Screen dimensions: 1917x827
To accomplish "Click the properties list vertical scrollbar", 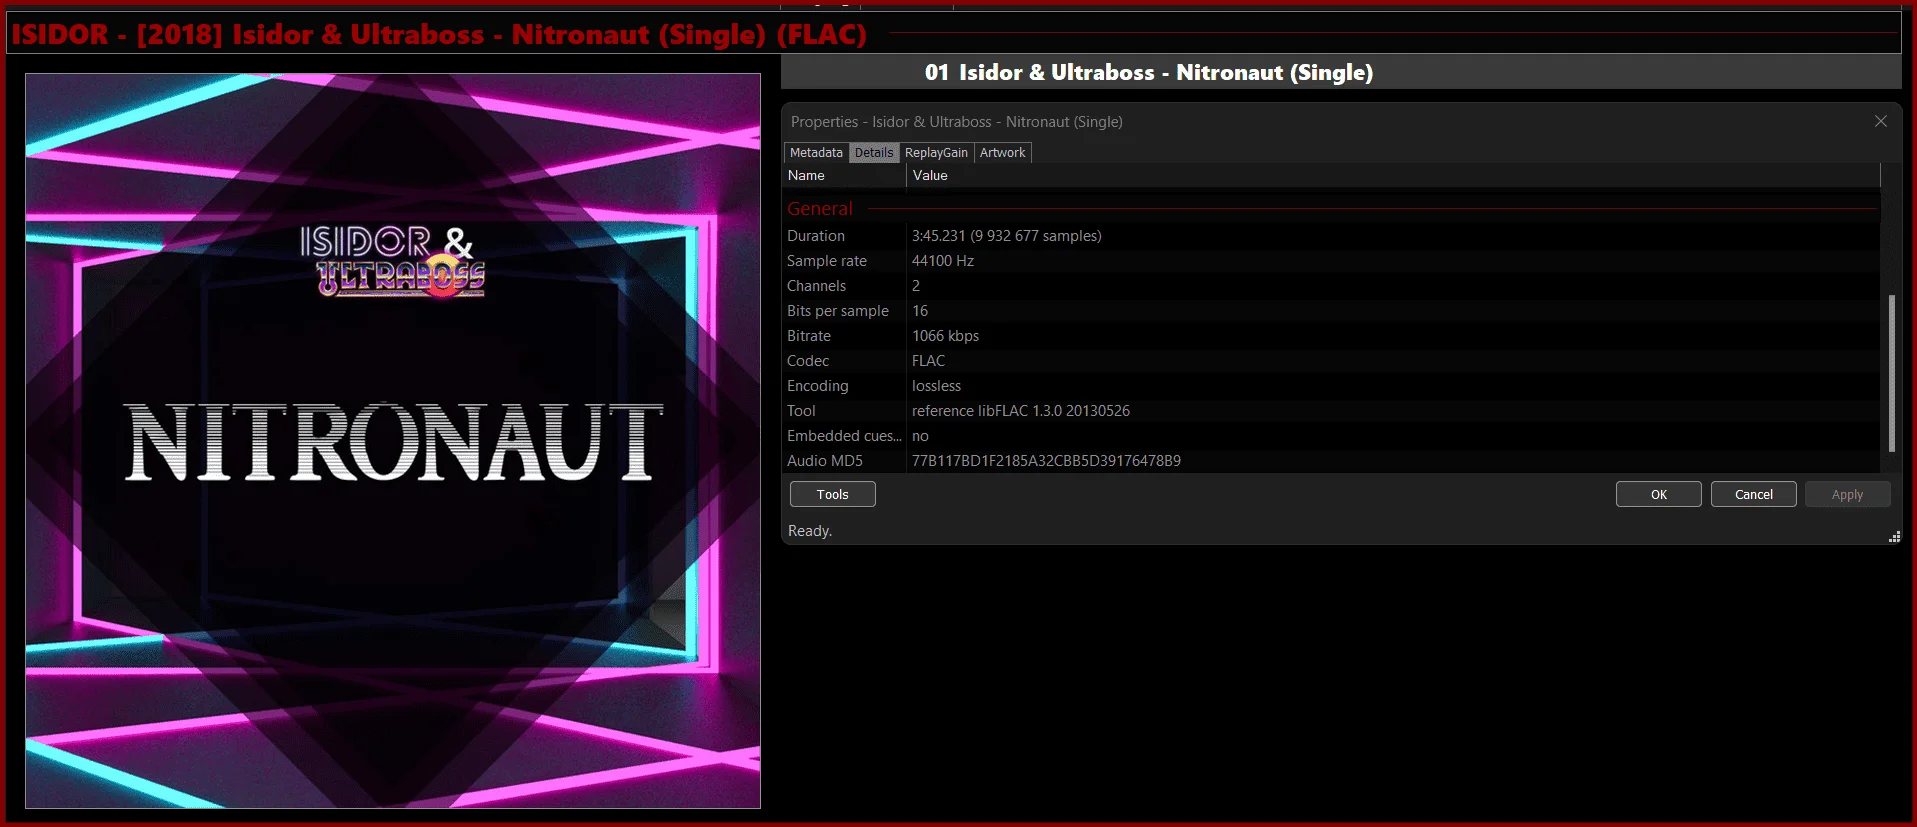I will (x=1891, y=372).
